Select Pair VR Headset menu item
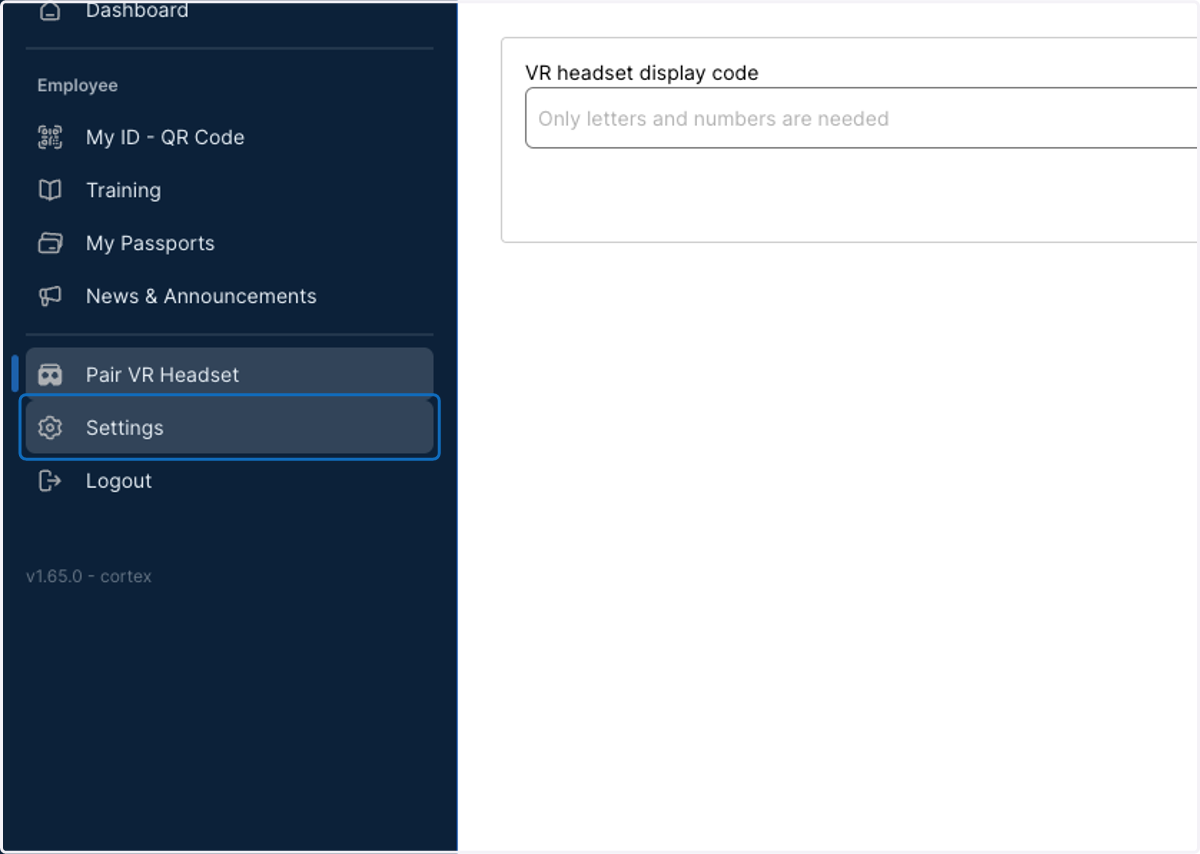The height and width of the screenshot is (854, 1200). [x=230, y=374]
